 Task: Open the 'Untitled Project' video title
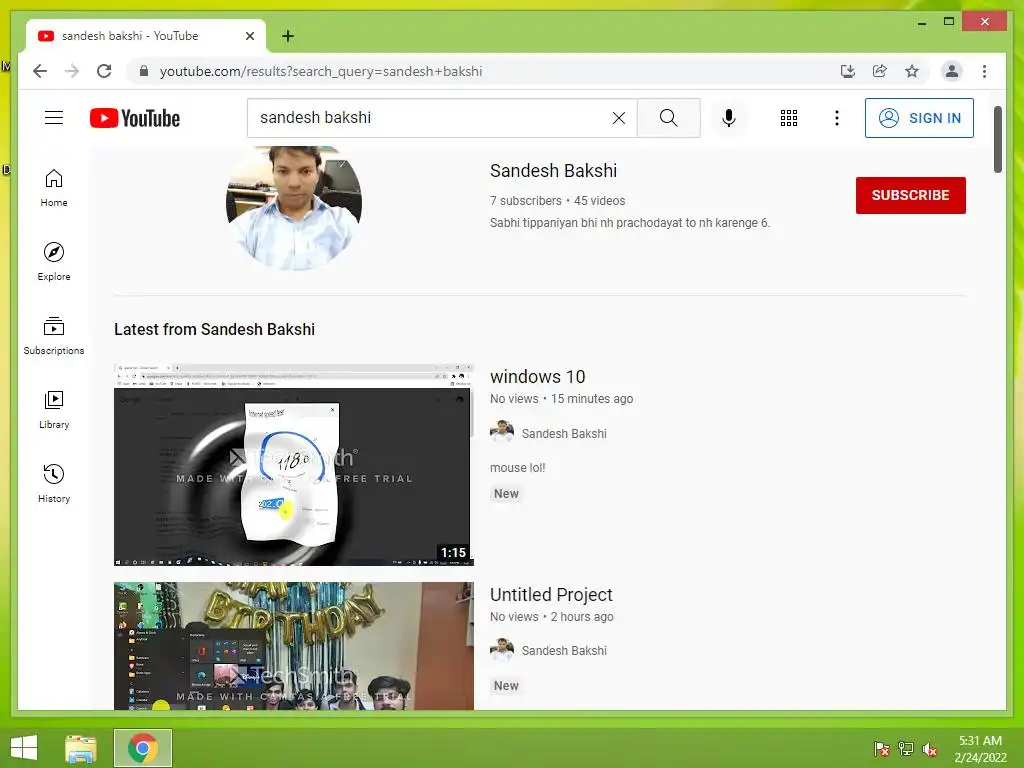click(551, 595)
